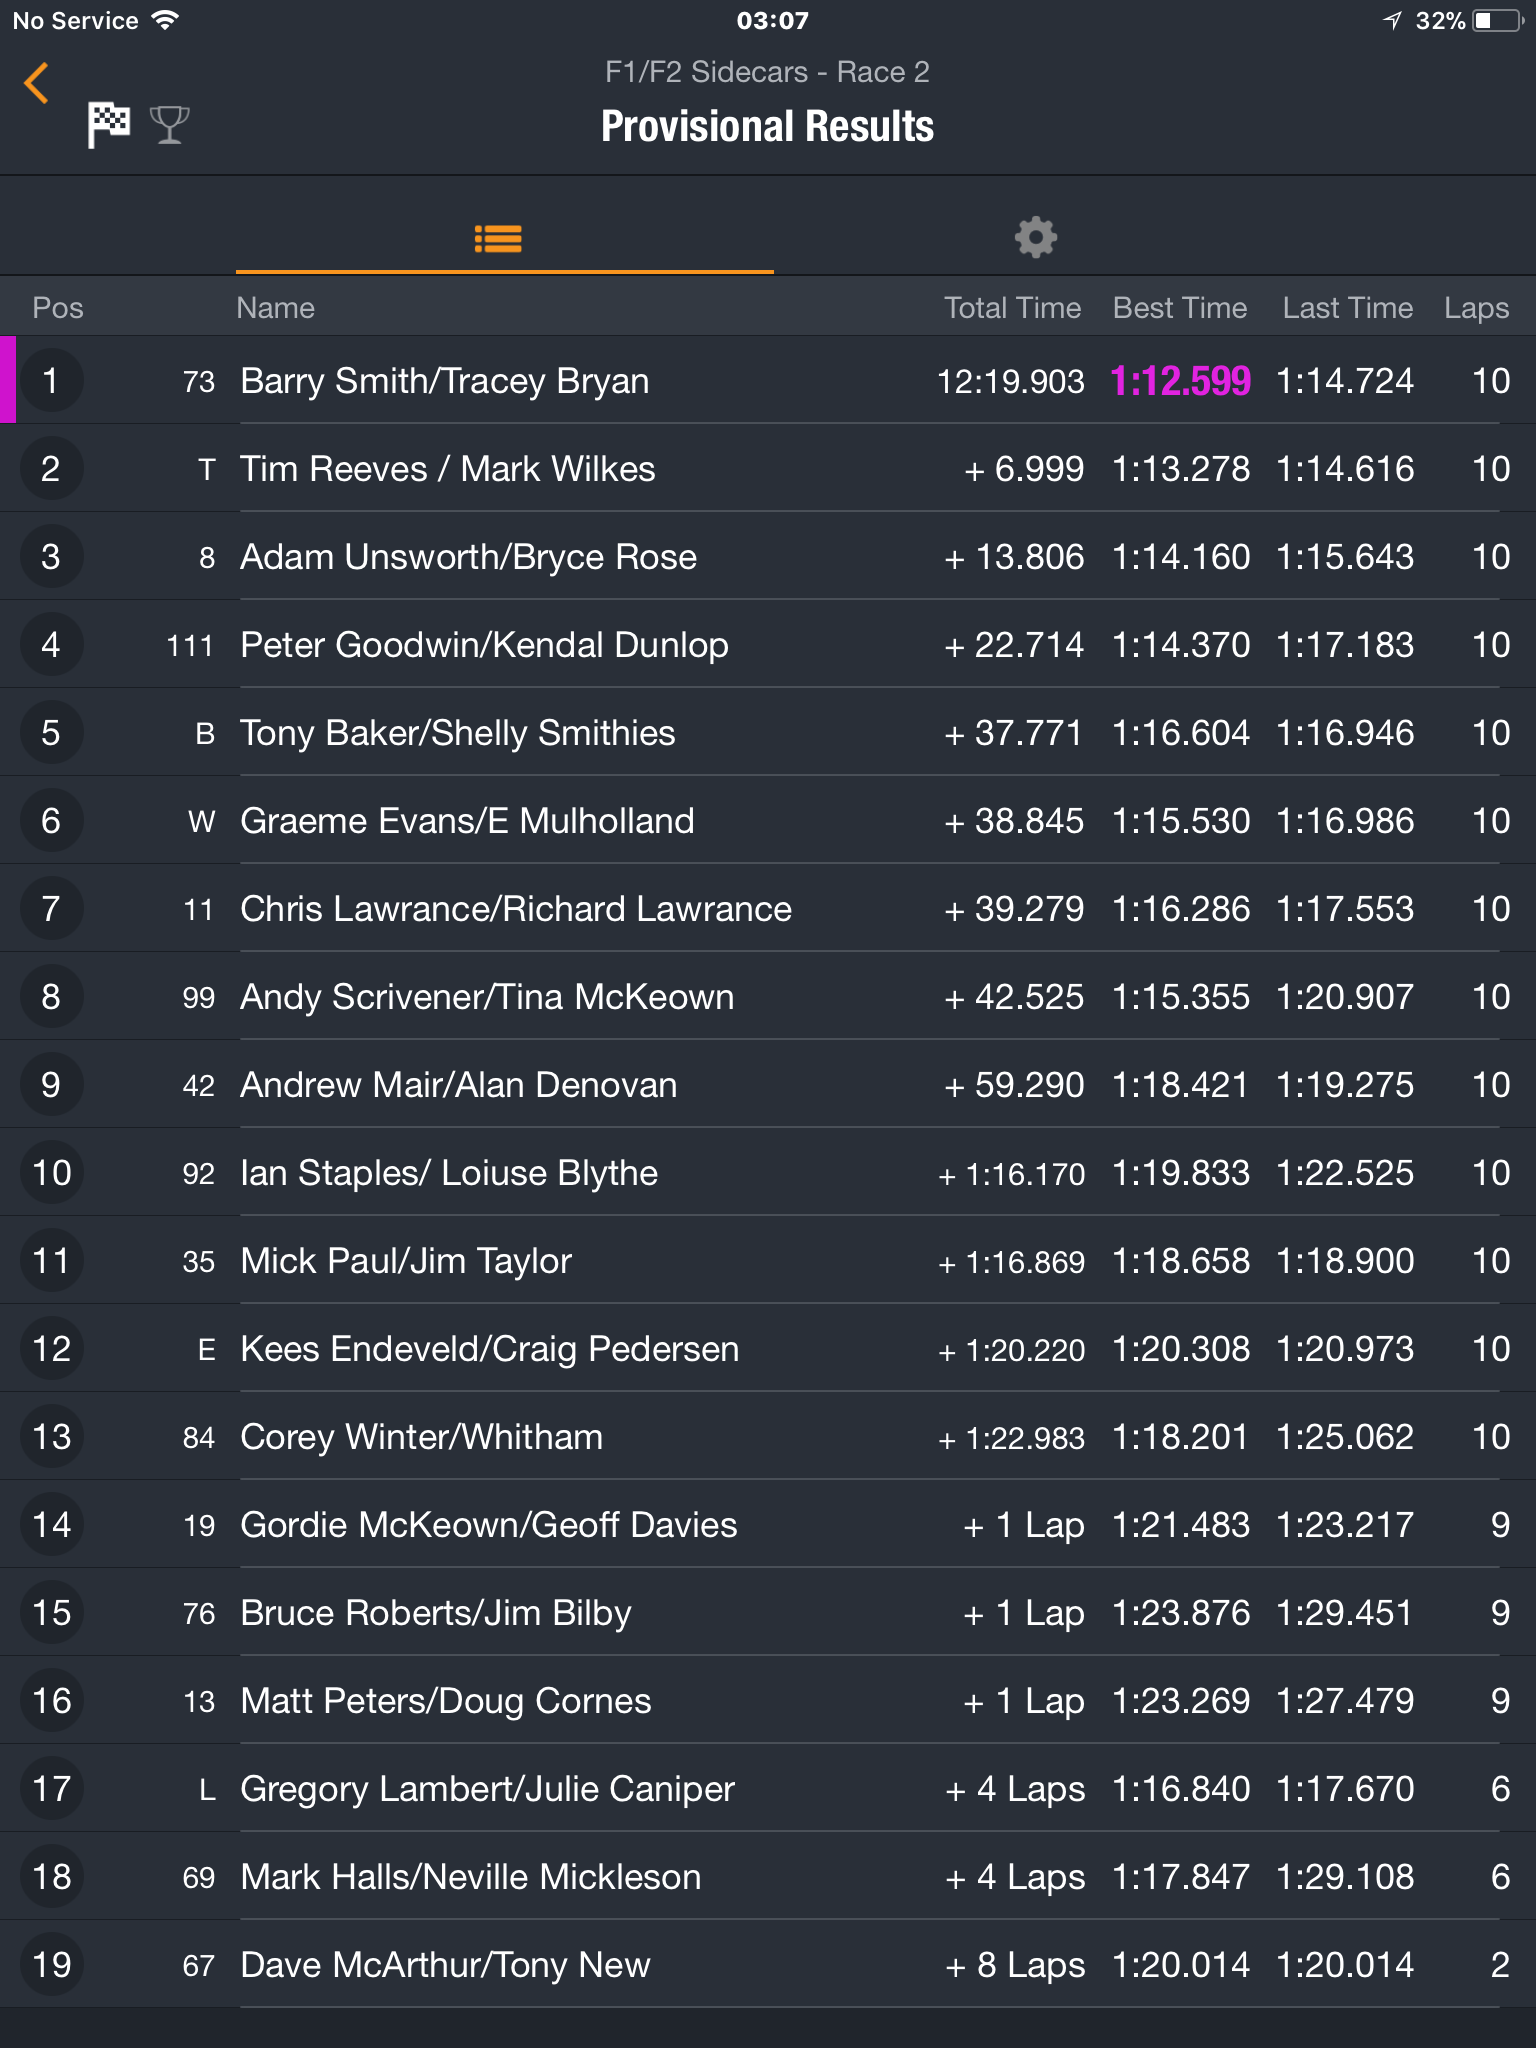Viewport: 1536px width, 2048px height.
Task: Tap the position 1 circle badge
Action: [x=51, y=380]
